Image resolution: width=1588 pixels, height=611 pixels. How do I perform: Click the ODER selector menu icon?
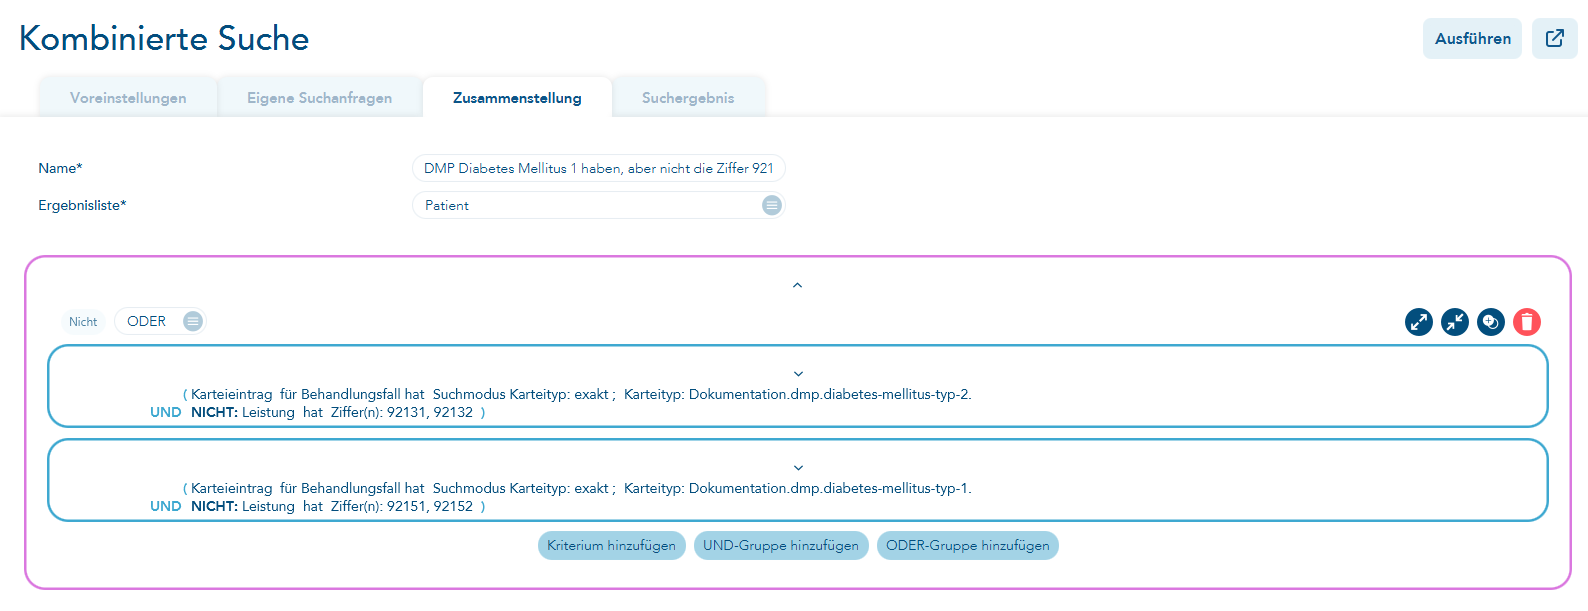point(192,321)
